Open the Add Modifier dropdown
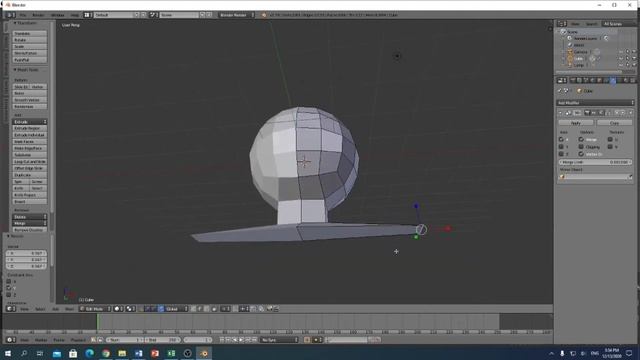Screen dimensions: 640x360 pyautogui.click(x=596, y=103)
